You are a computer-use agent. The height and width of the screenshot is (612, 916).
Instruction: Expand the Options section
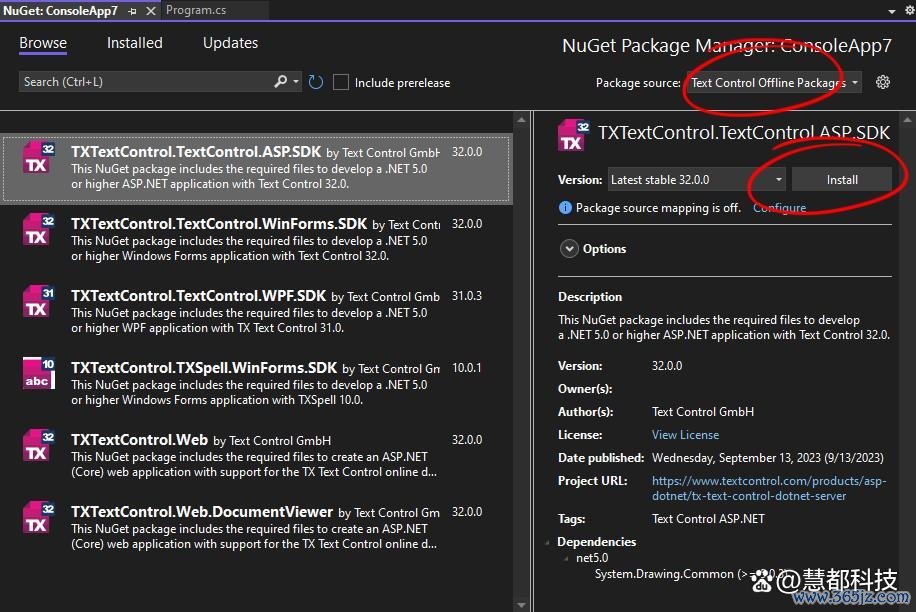[x=569, y=249]
